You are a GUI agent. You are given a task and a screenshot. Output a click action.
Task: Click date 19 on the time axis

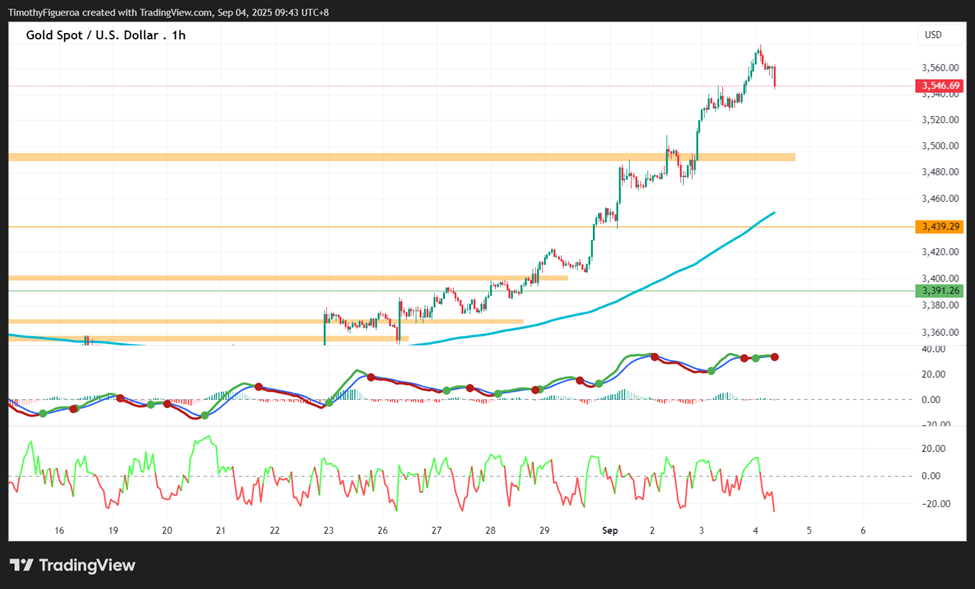click(x=113, y=531)
